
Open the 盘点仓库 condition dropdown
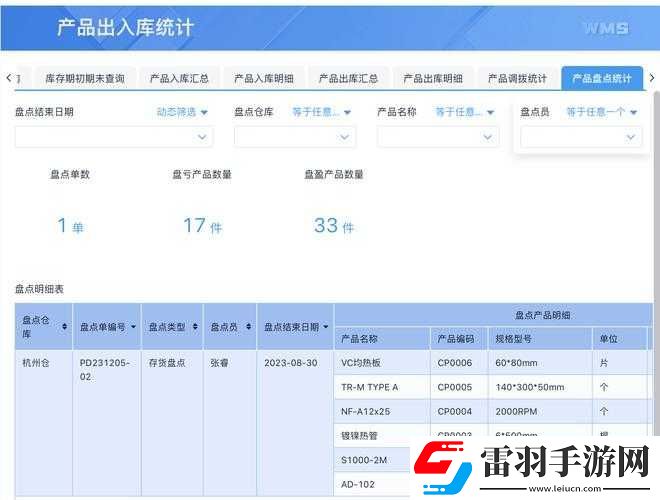tap(322, 112)
